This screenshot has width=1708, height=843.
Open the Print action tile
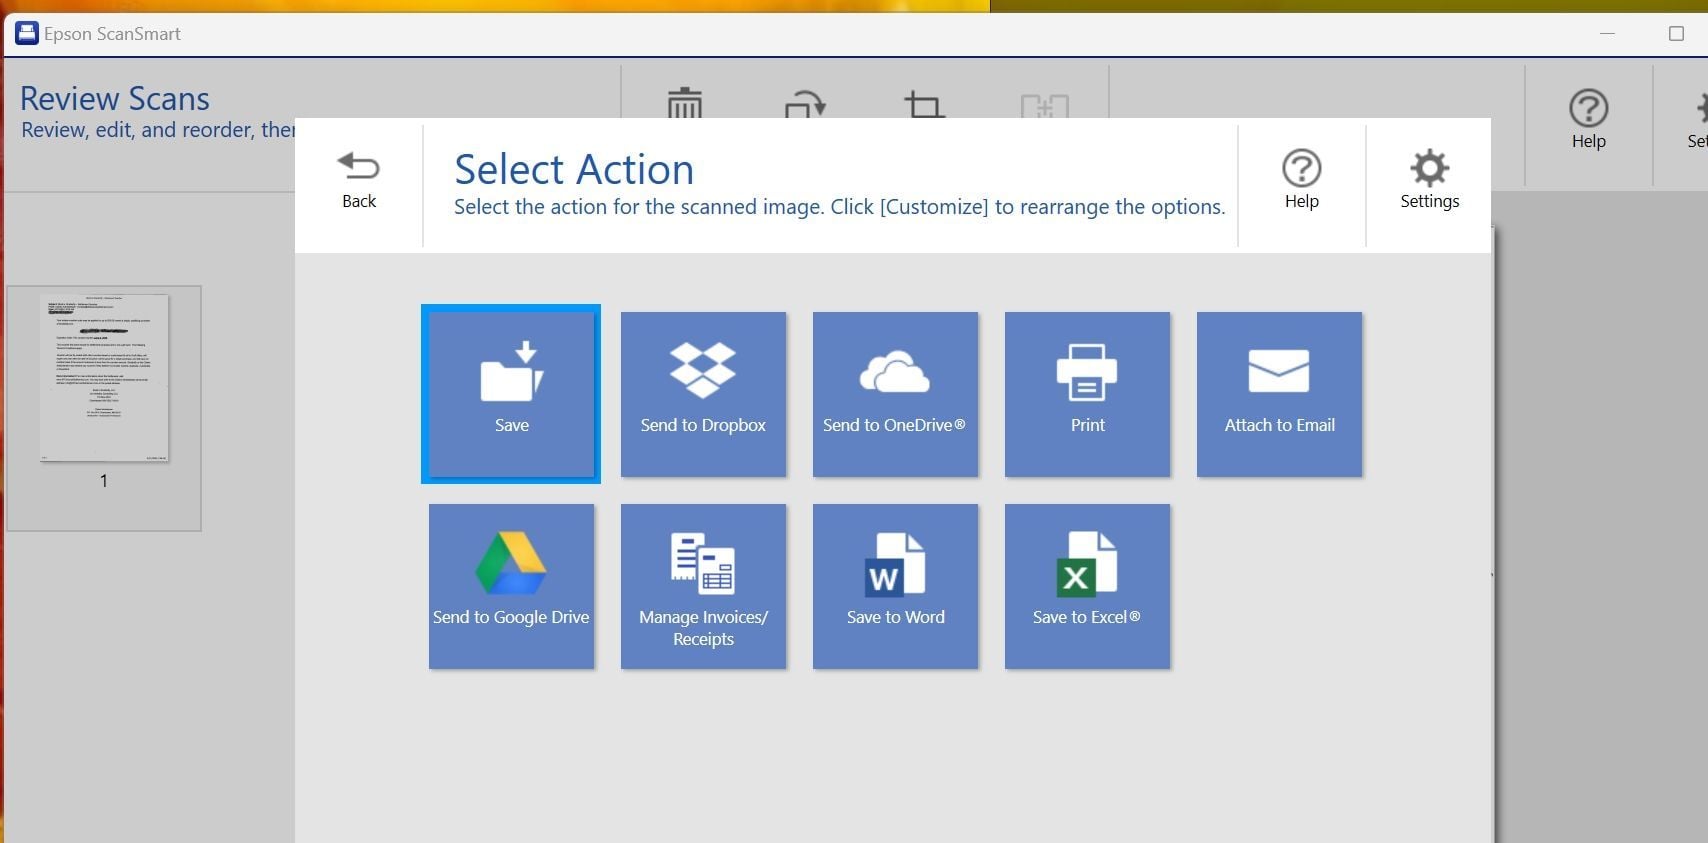[x=1087, y=394]
